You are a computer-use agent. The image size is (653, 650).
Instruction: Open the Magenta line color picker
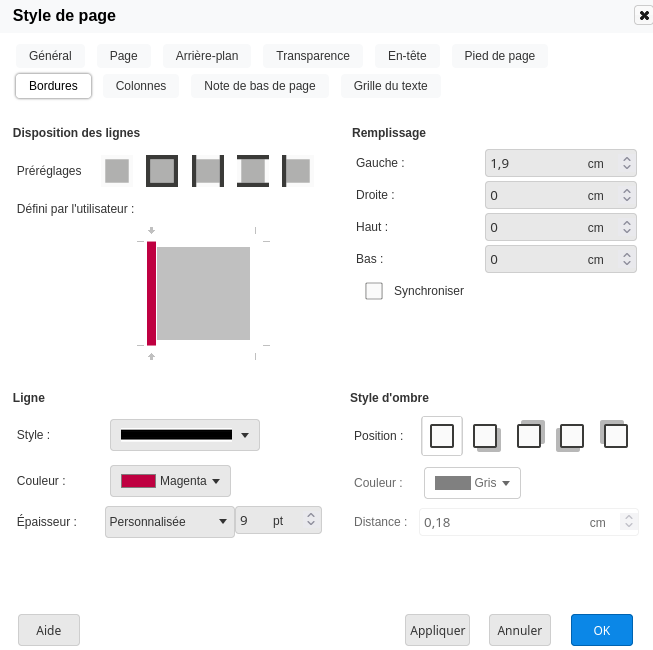[x=170, y=481]
